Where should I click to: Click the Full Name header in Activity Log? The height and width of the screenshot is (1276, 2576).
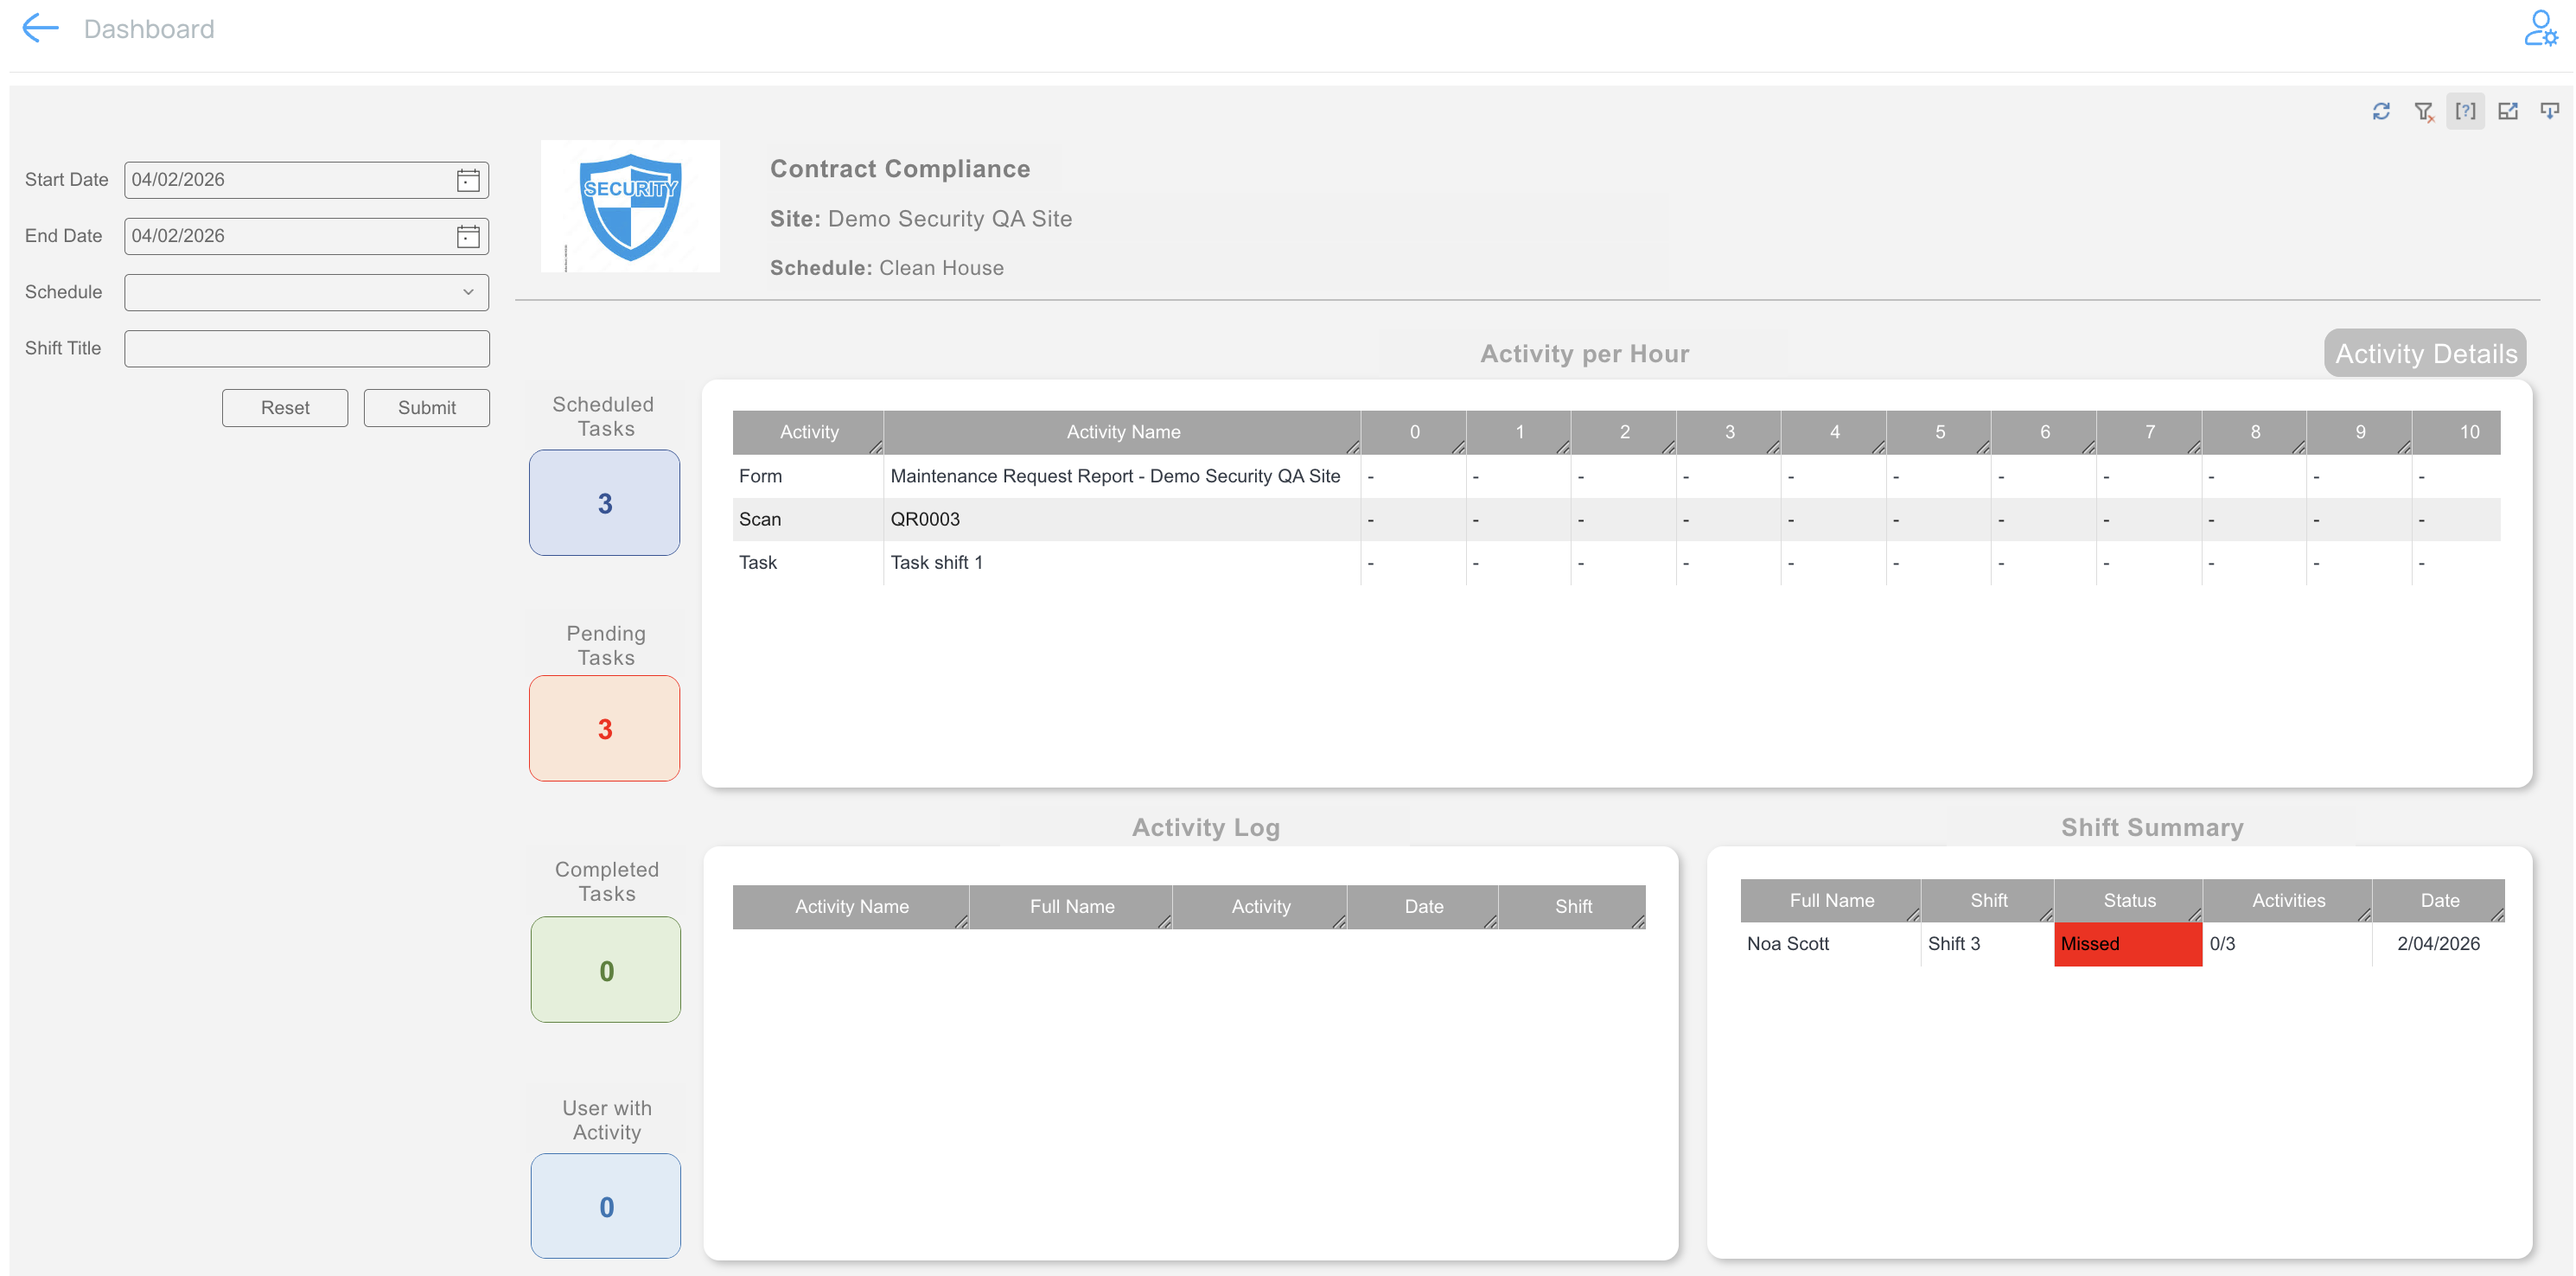pos(1071,906)
